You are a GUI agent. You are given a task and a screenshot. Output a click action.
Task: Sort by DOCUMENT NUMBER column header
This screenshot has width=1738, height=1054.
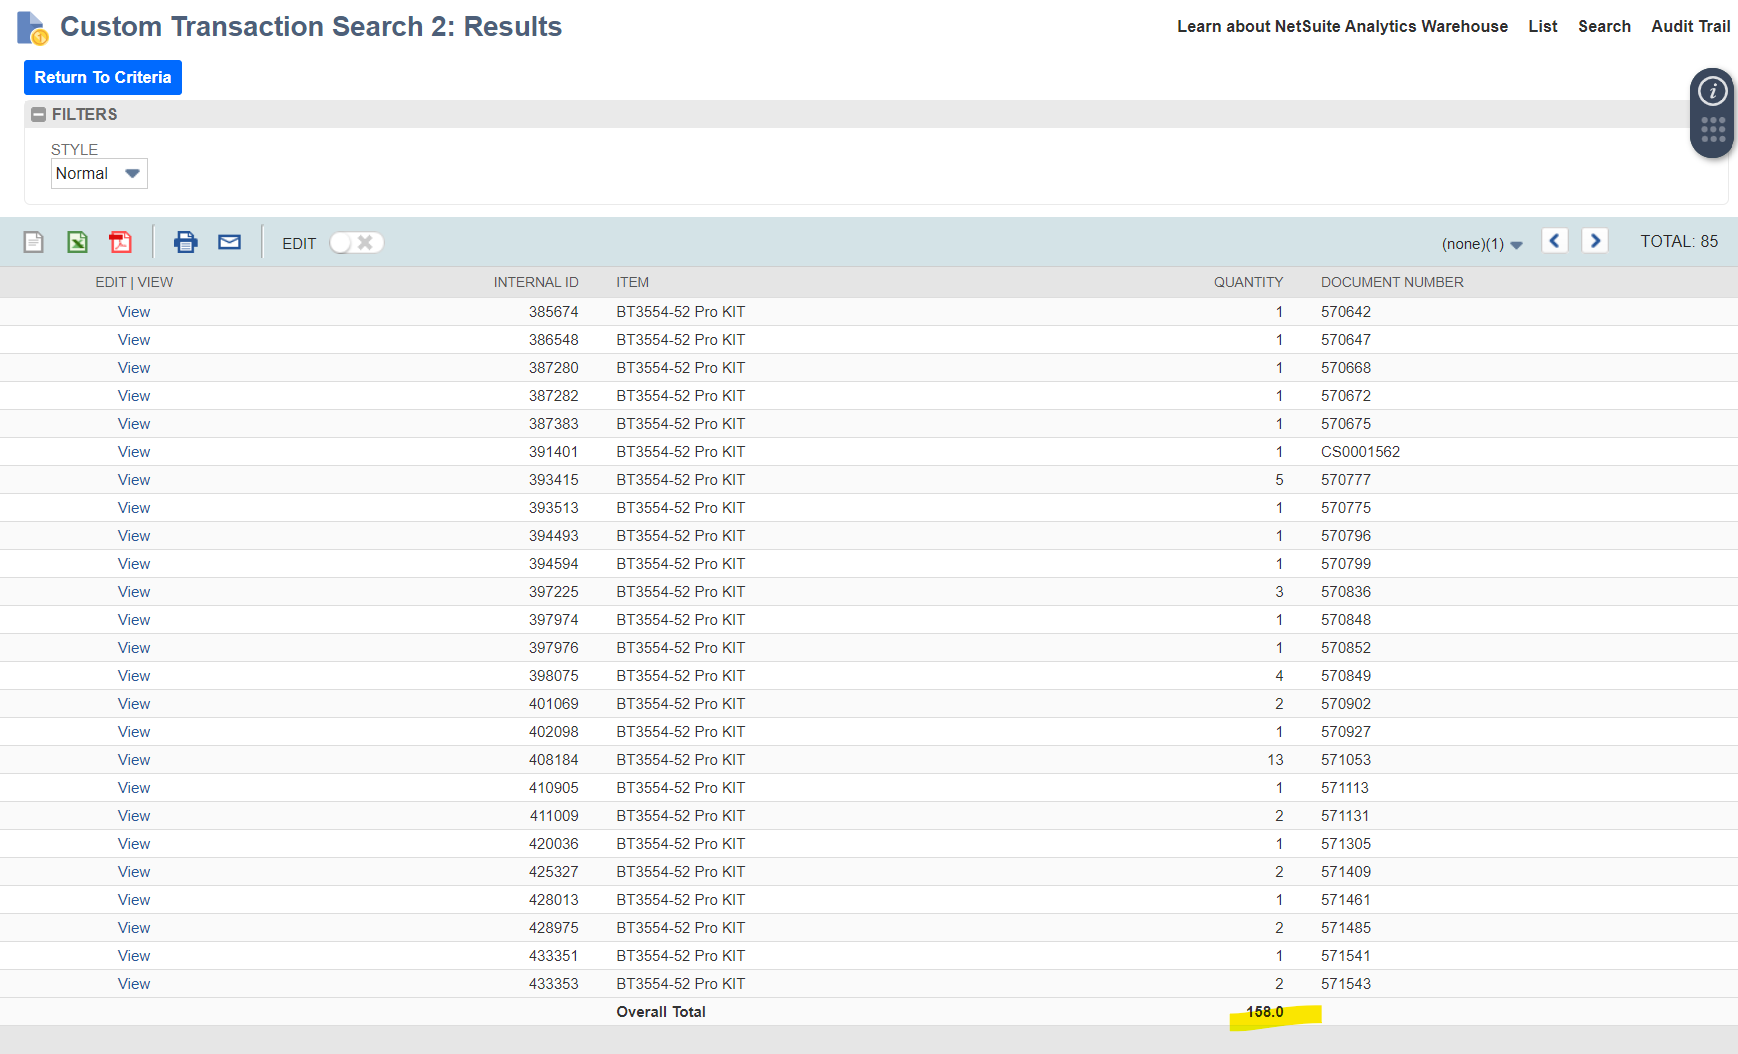pyautogui.click(x=1392, y=283)
